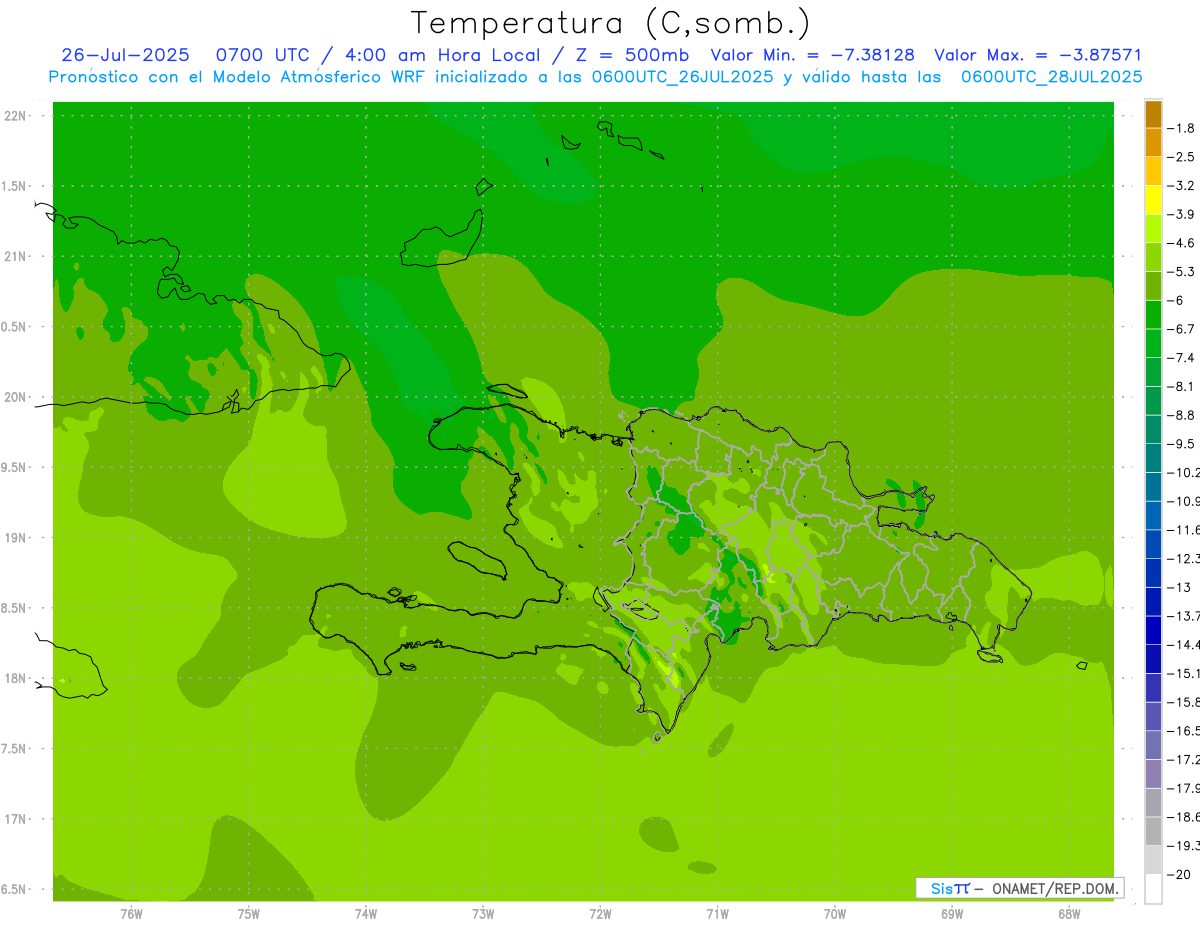Click the white band below -20
1200x927 pixels.
[1153, 889]
